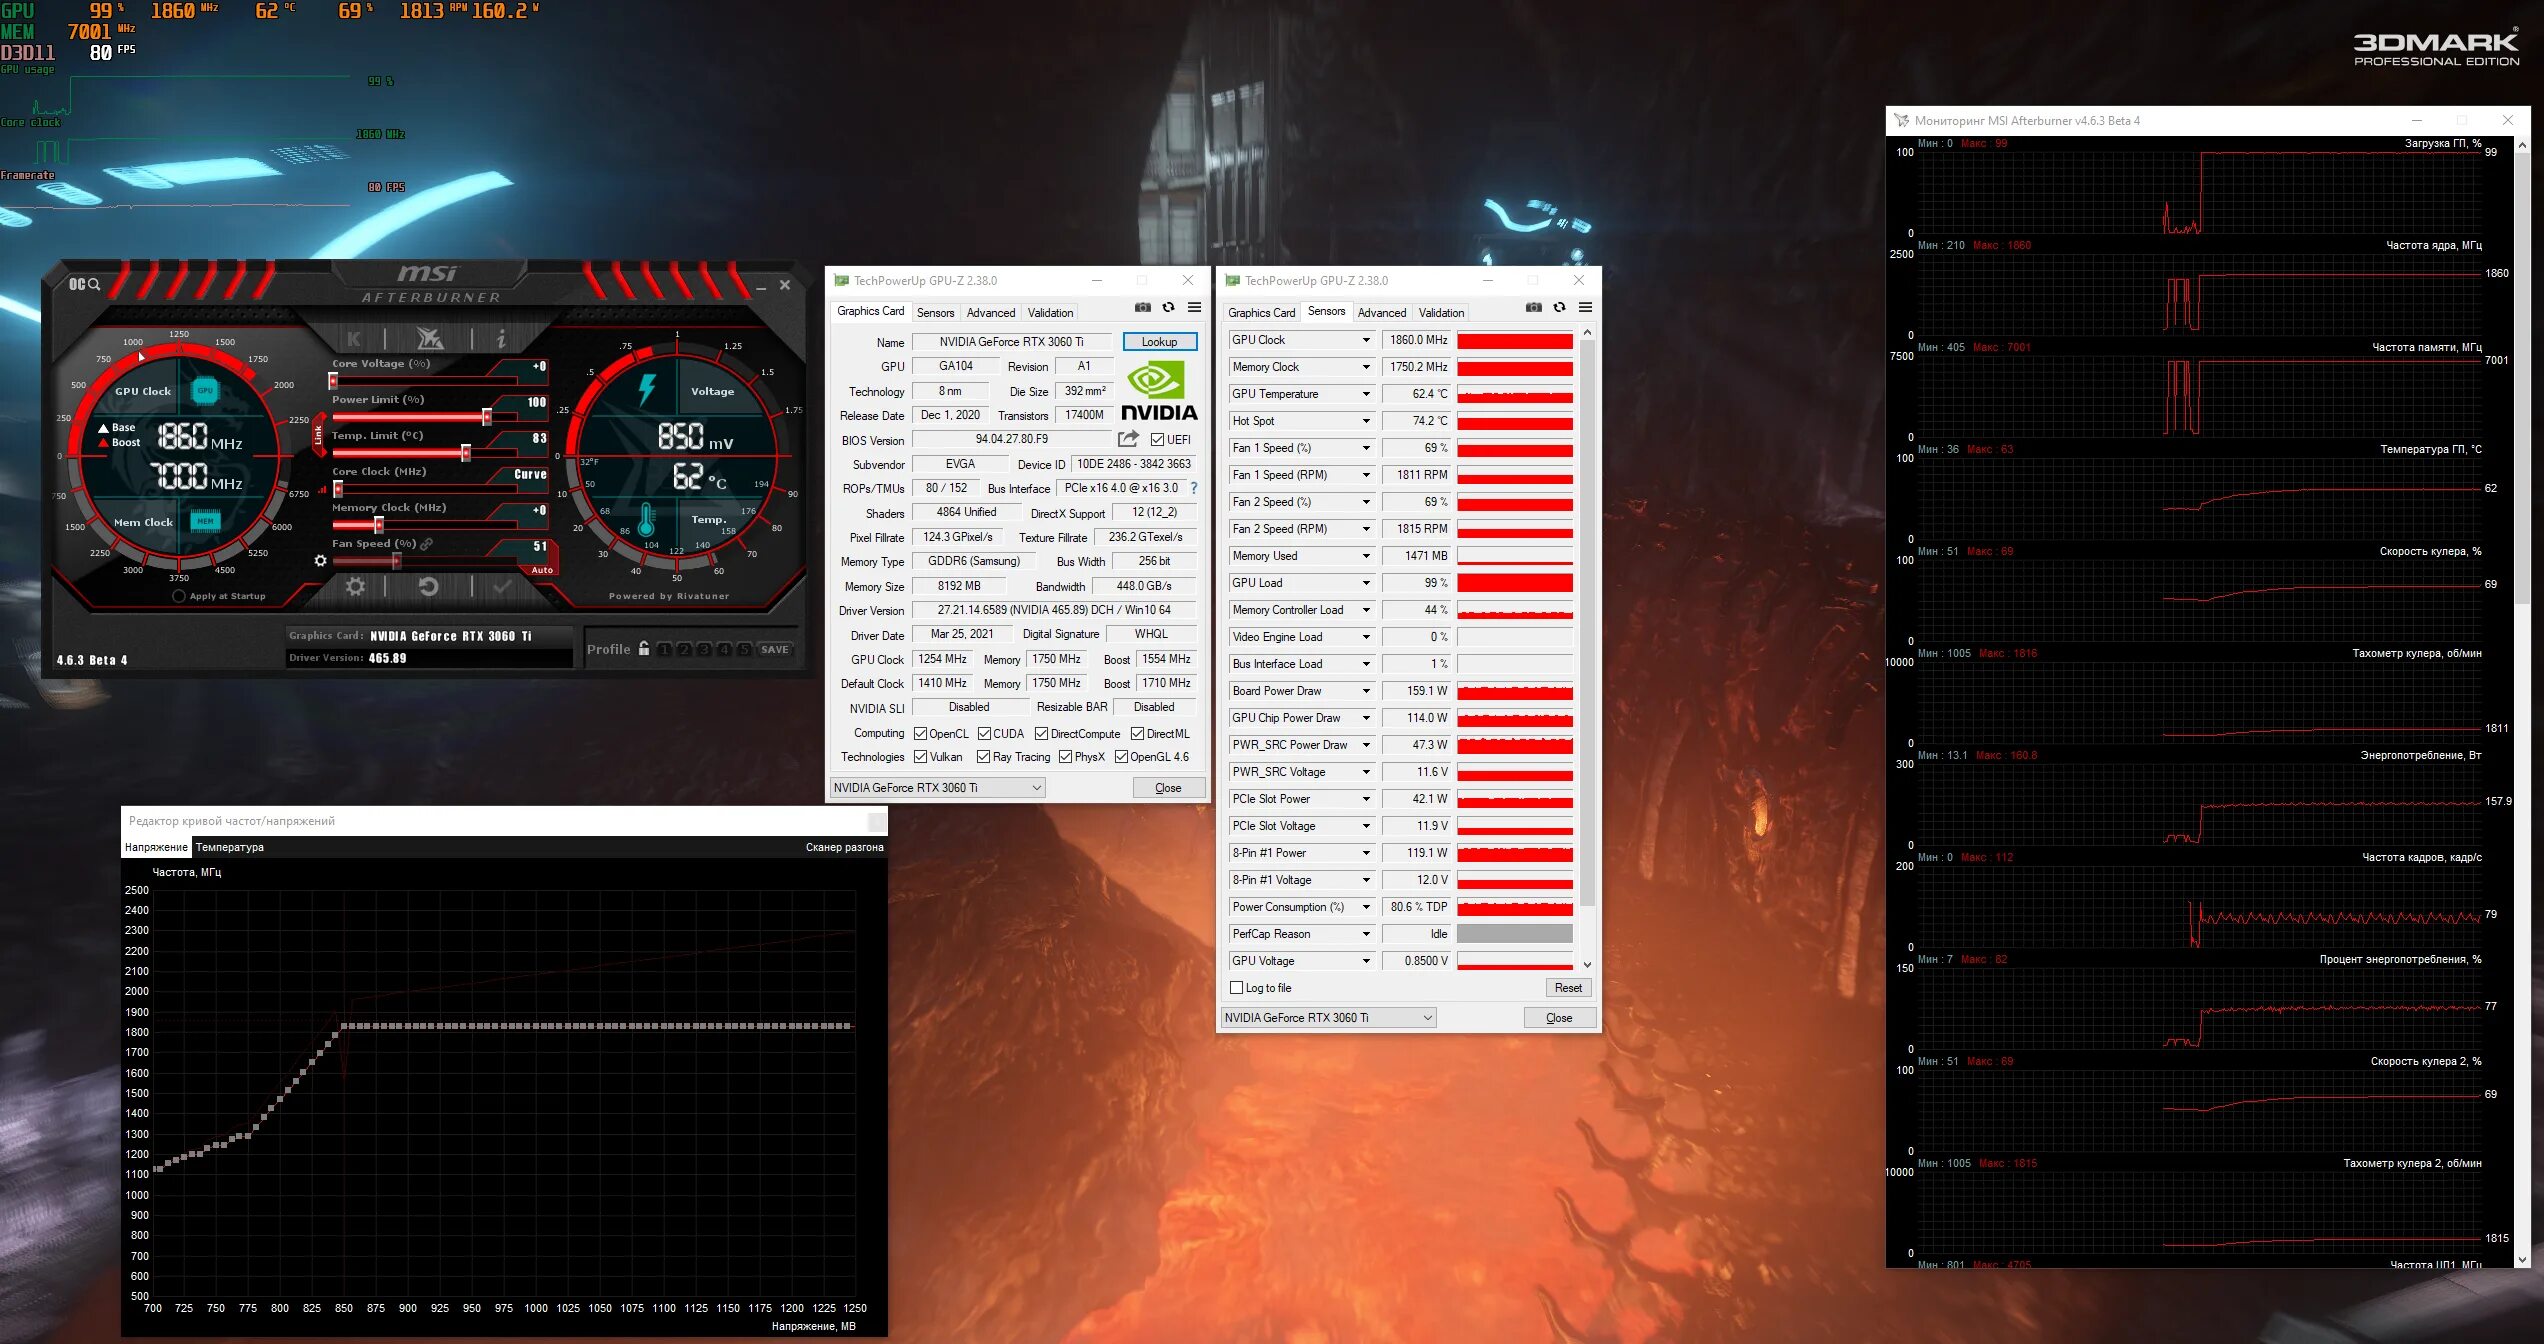Click the Power Limit slider handle
Viewport: 2544px width, 1344px height.
pos(487,417)
